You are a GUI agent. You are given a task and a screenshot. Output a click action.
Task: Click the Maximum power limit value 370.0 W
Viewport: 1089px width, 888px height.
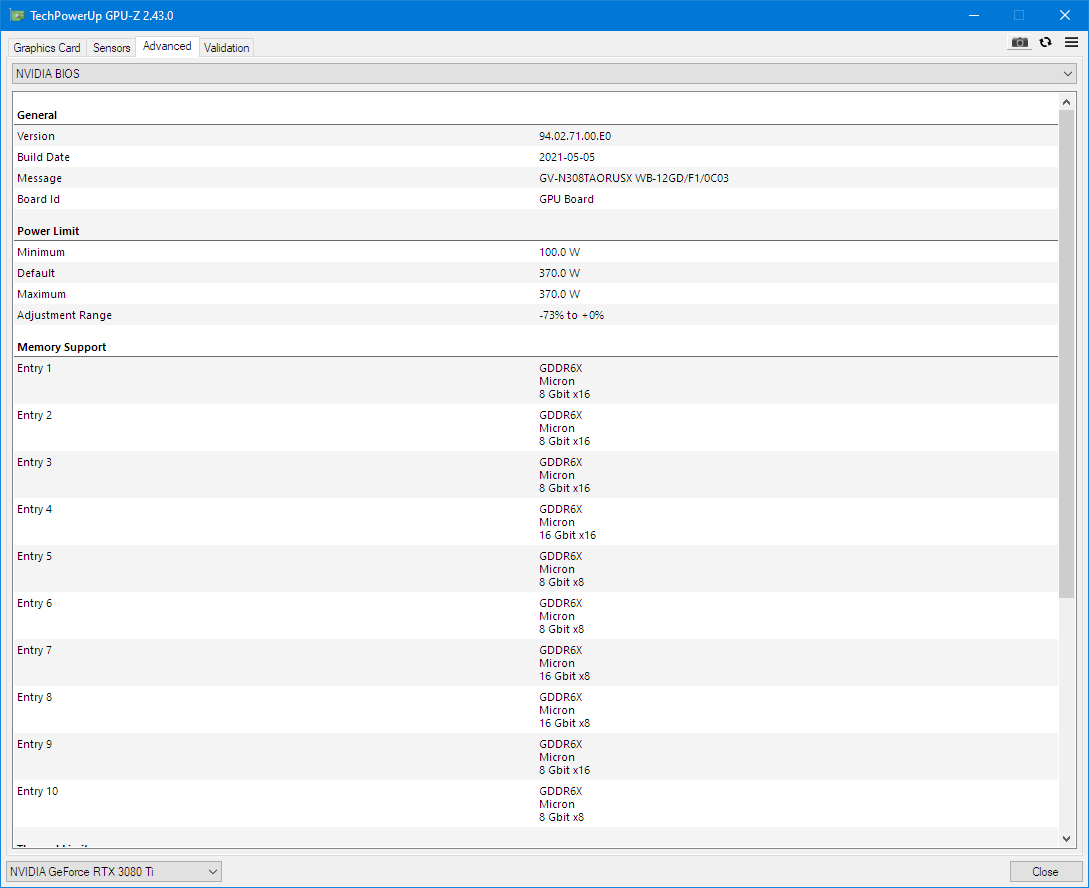click(x=560, y=294)
